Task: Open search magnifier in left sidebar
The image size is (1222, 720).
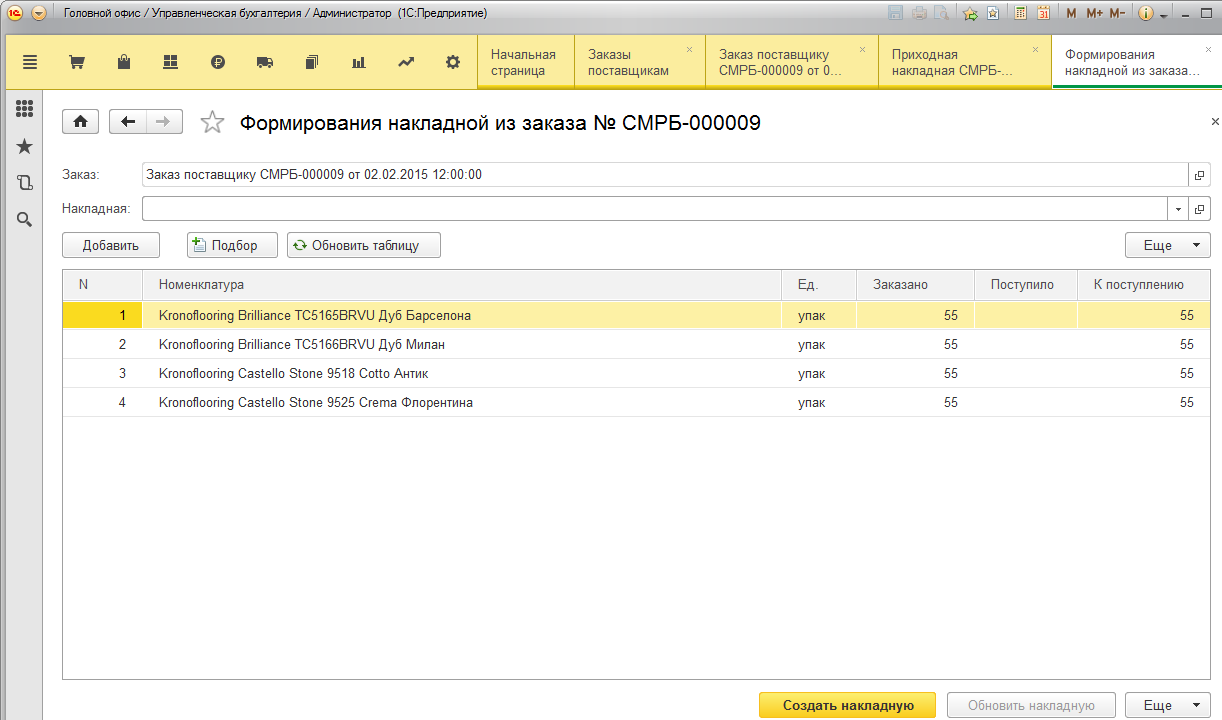Action: click(25, 219)
